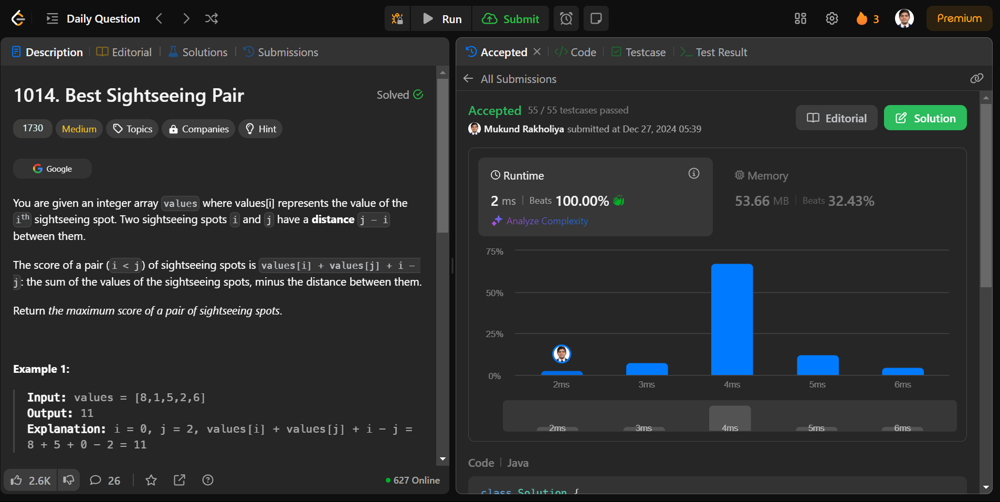The height and width of the screenshot is (502, 1000).
Task: Click the Java language label
Action: pyautogui.click(x=517, y=463)
